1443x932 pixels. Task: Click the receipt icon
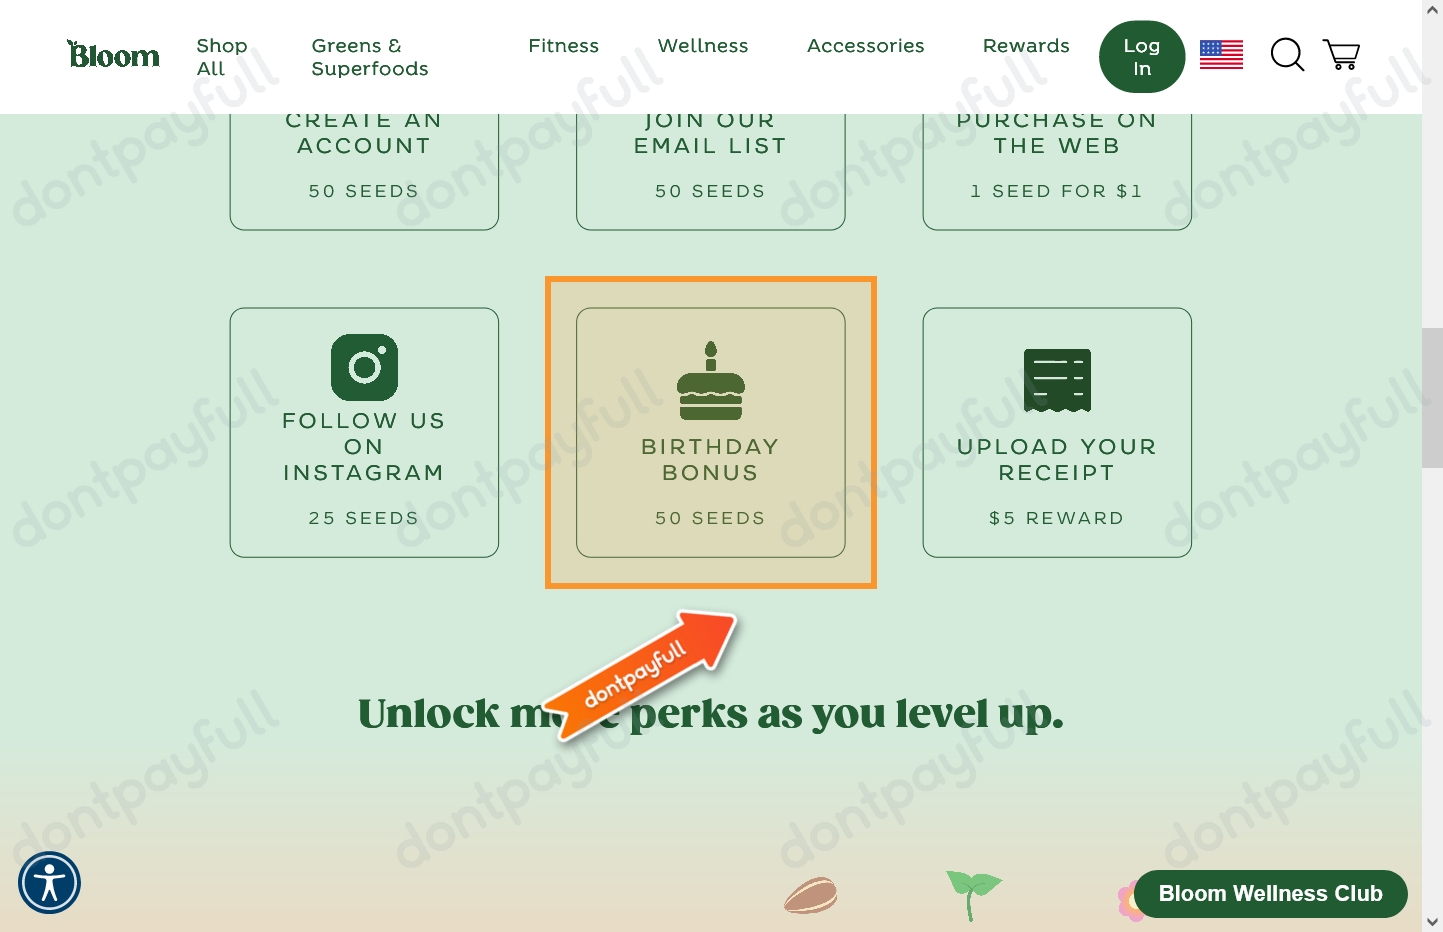(1057, 380)
